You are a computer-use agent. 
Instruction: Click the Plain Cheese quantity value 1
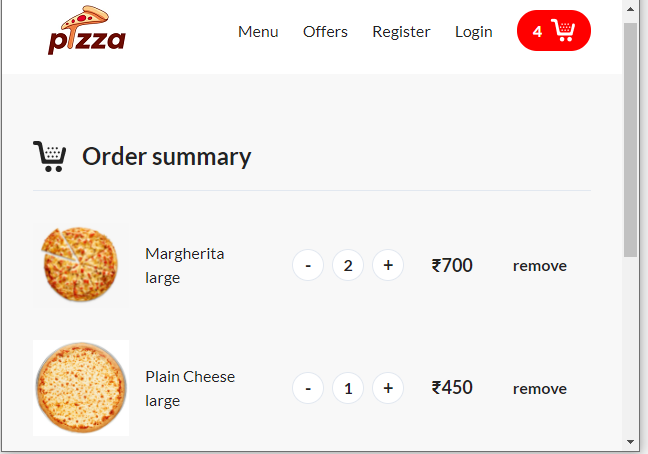[348, 388]
